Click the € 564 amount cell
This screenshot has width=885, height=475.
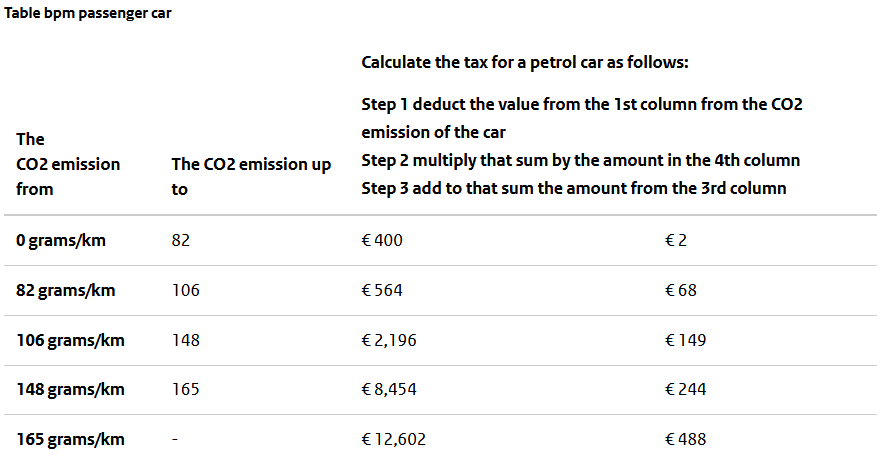coord(382,291)
